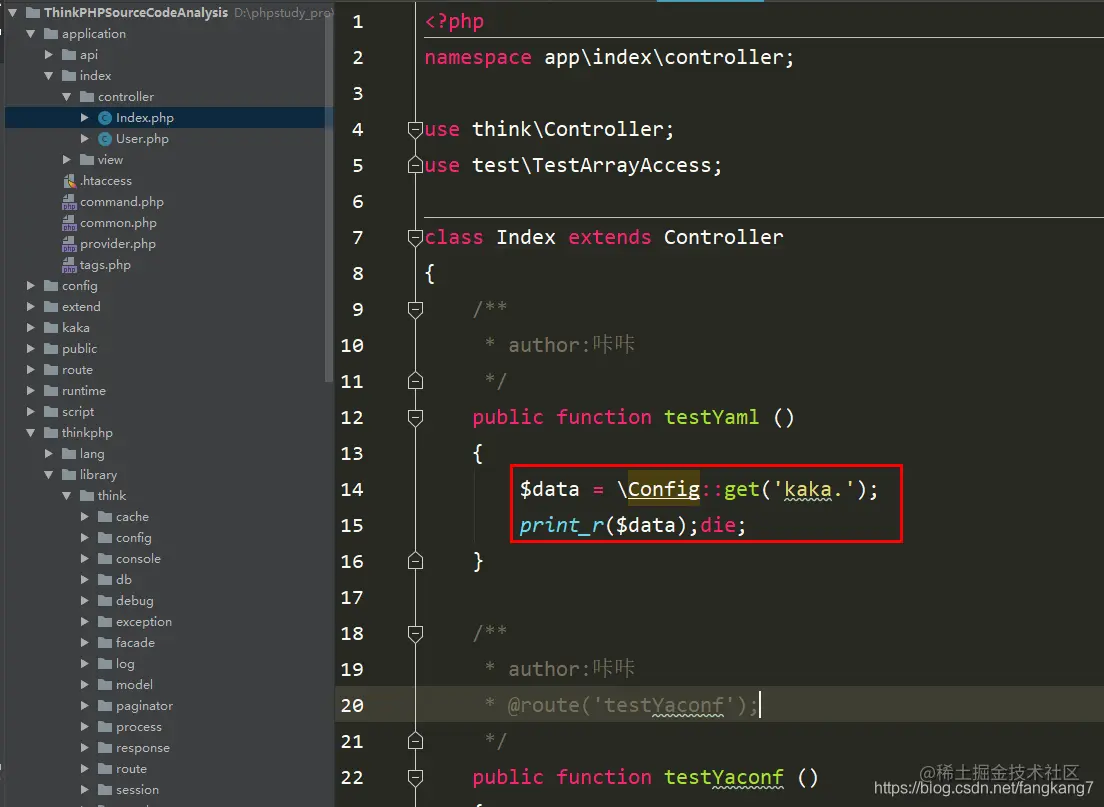The width and height of the screenshot is (1104, 807).
Task: Click the use-block fold end marker at line 5
Action: (x=415, y=165)
